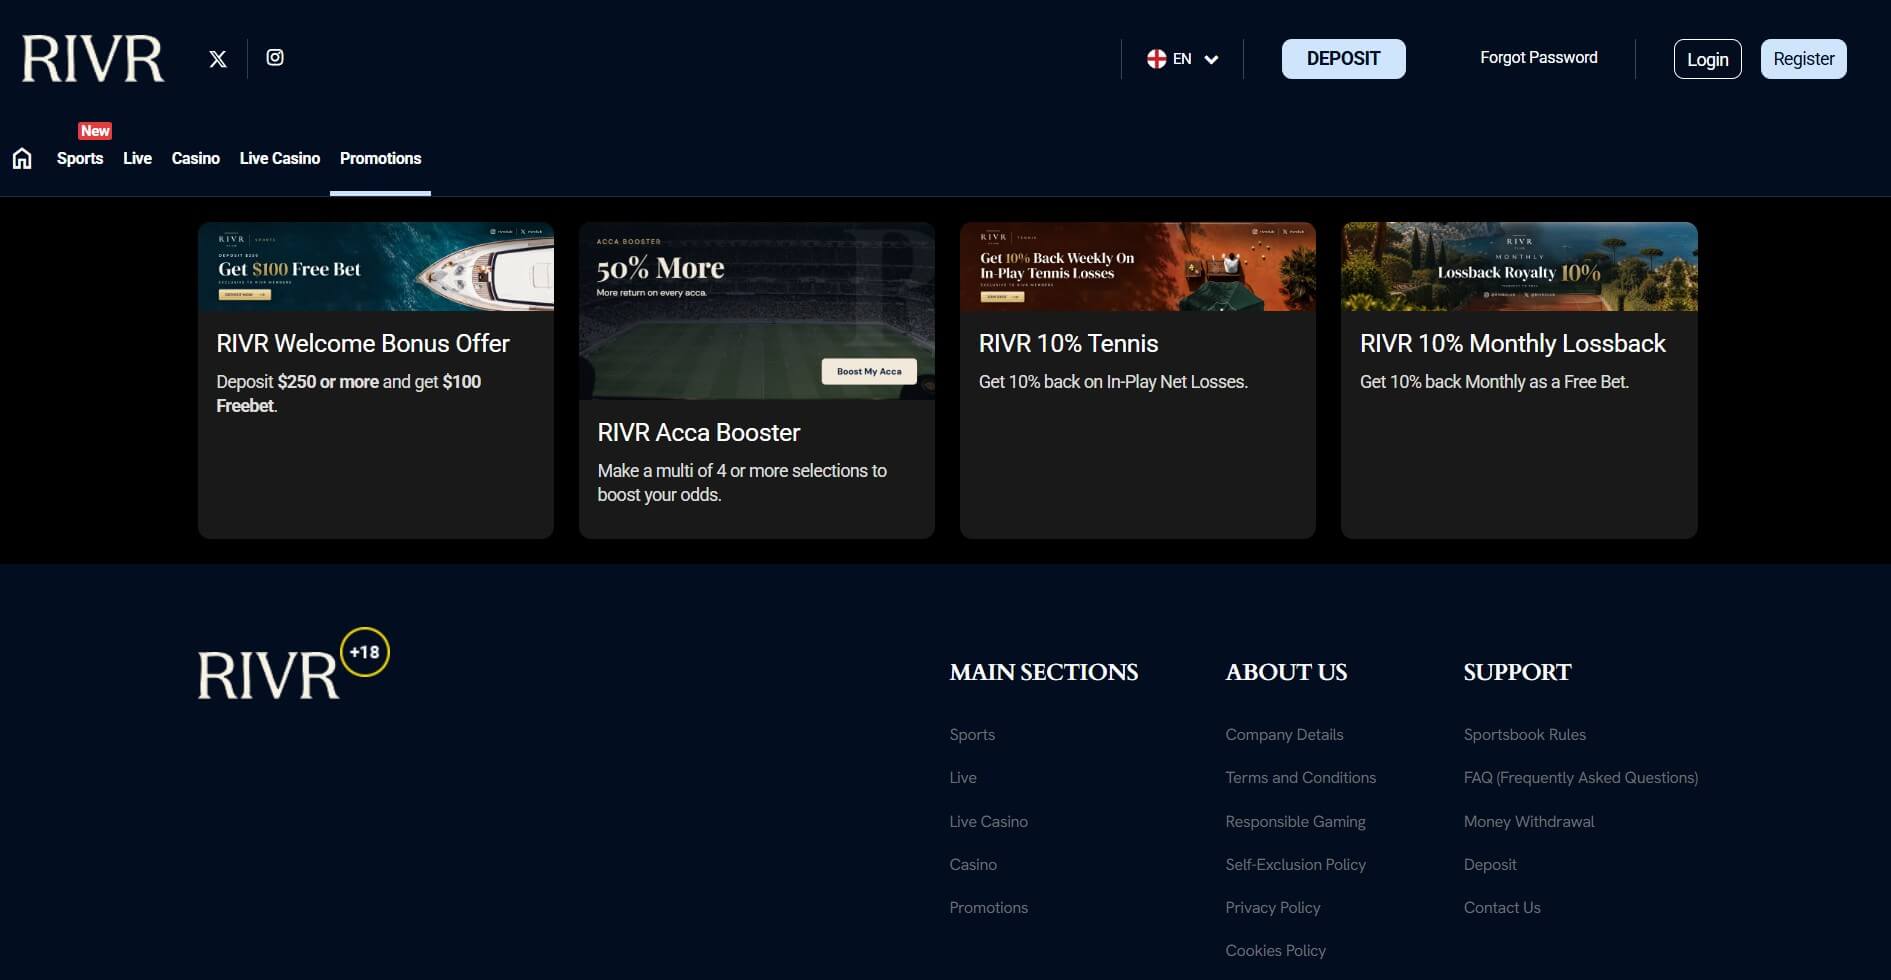Open RIVR Acca Booster card title
1891x980 pixels.
(698, 432)
